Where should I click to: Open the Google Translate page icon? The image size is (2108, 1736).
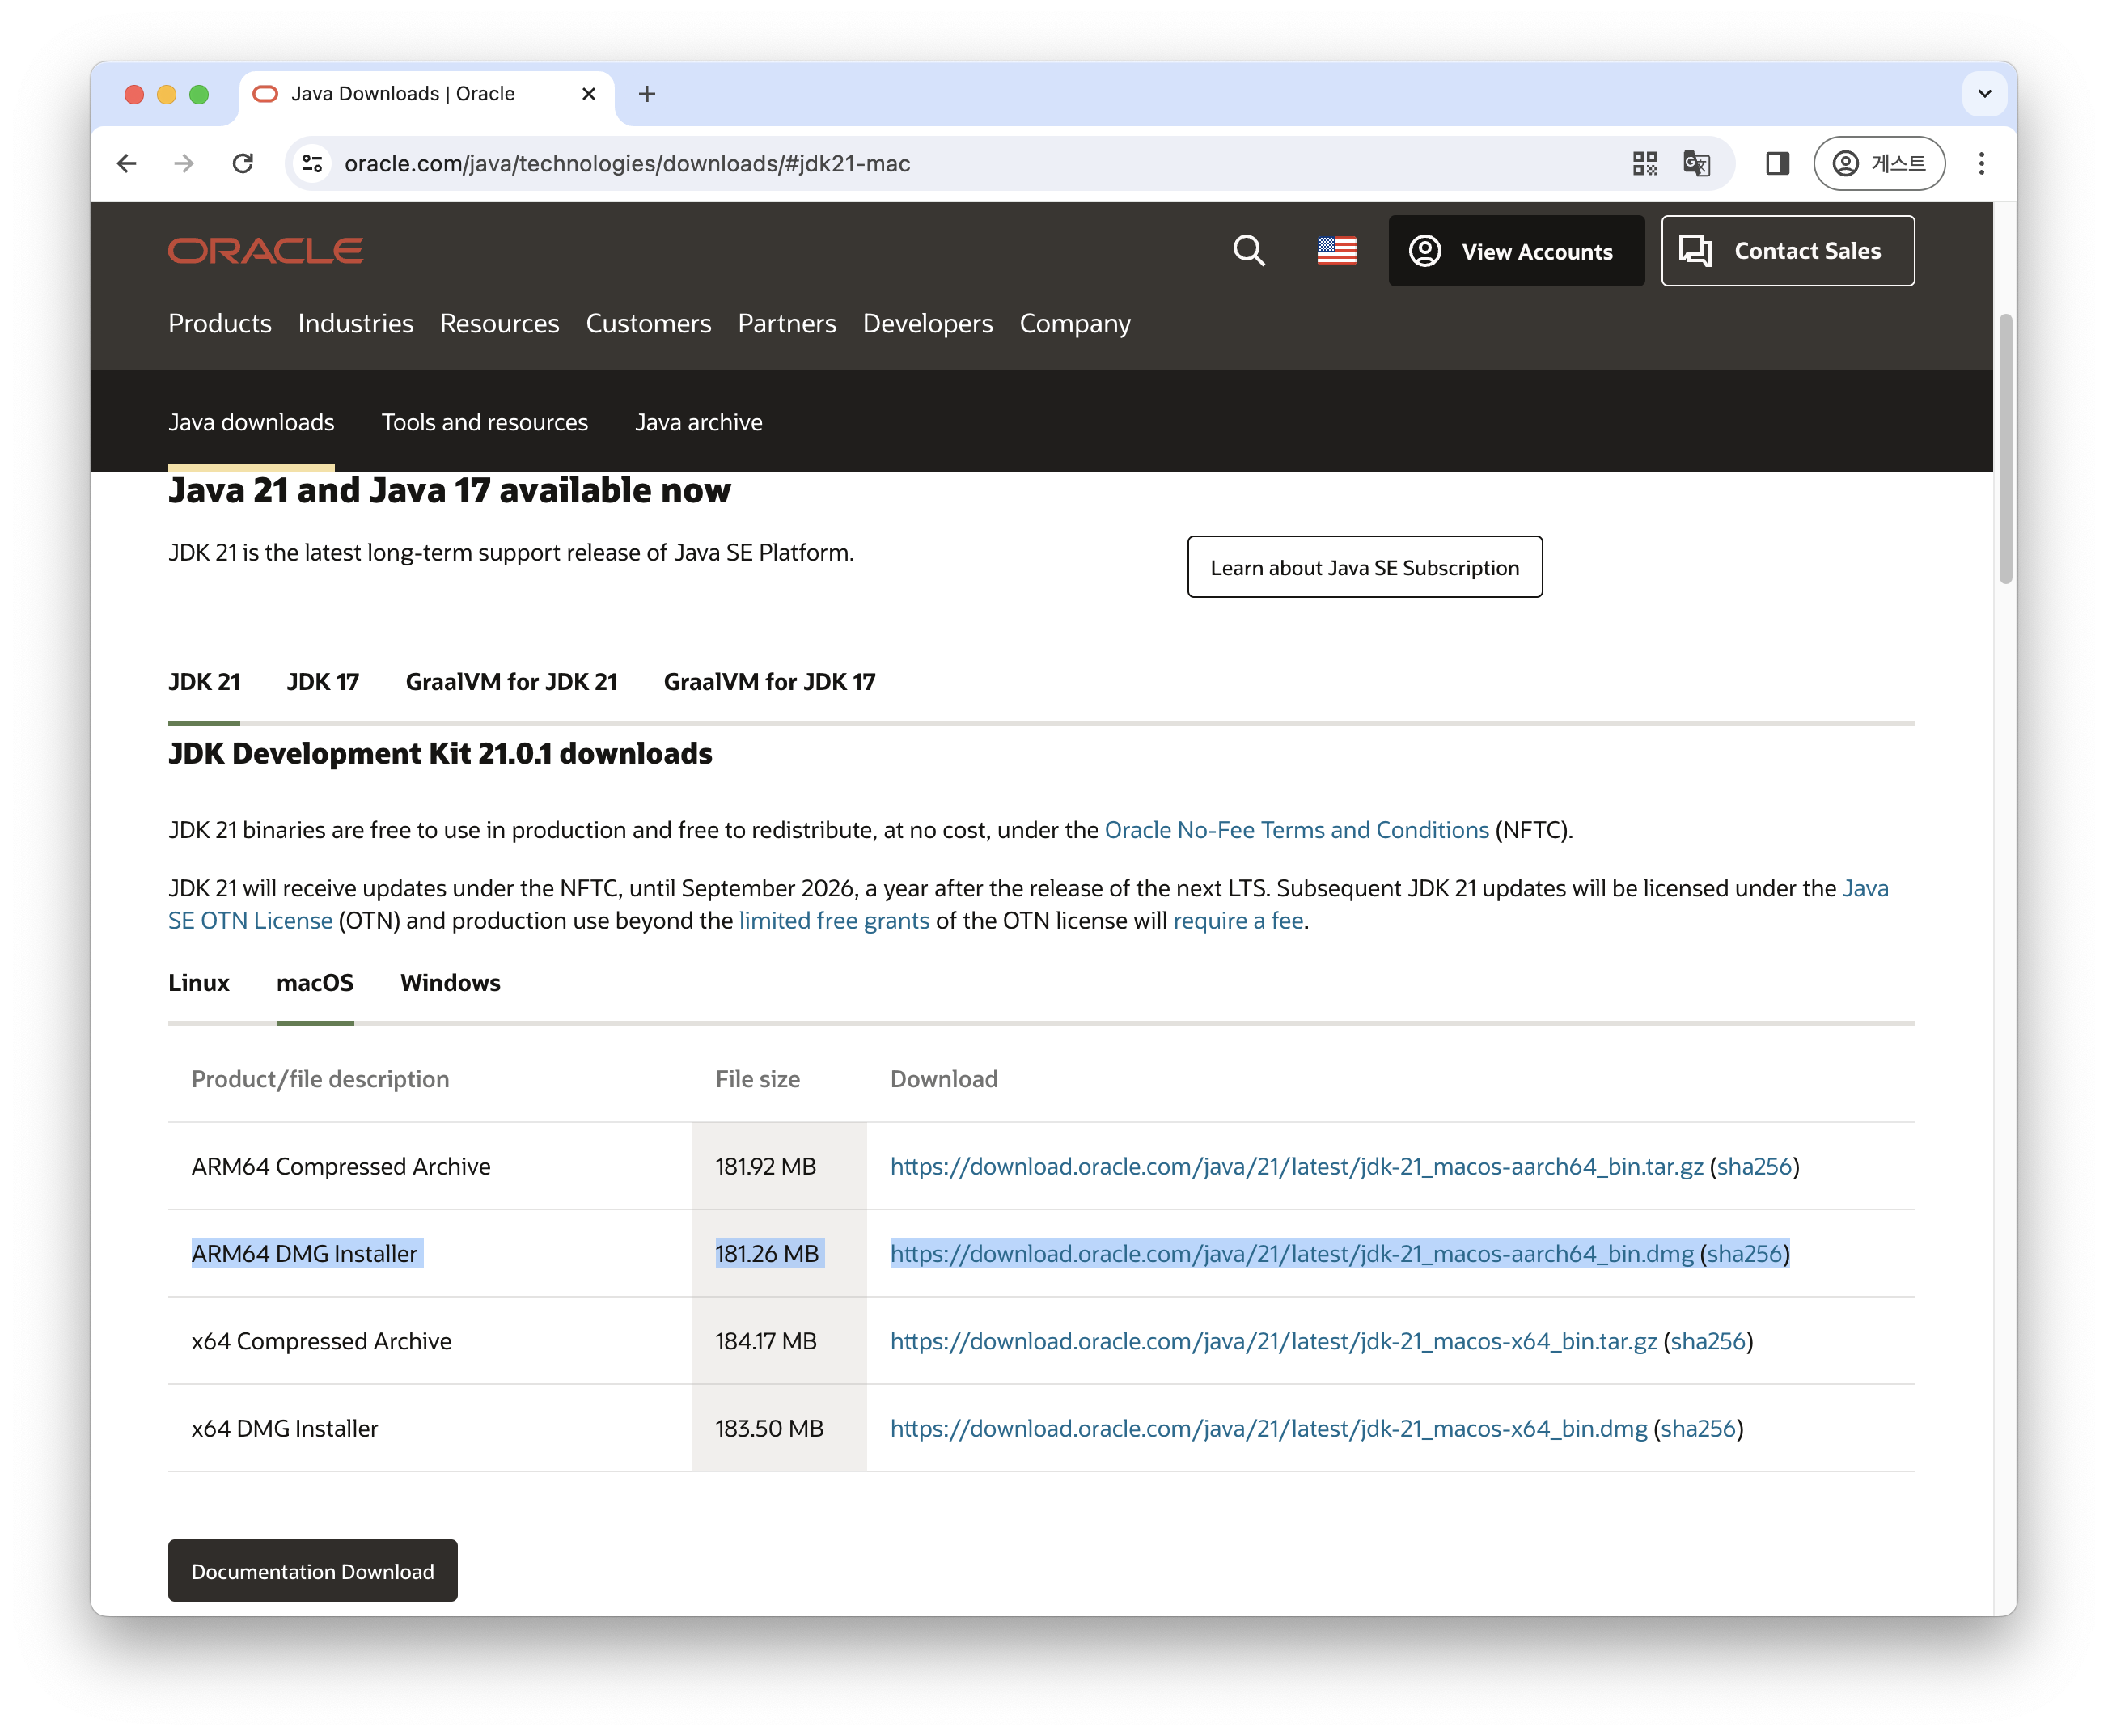pyautogui.click(x=1696, y=163)
